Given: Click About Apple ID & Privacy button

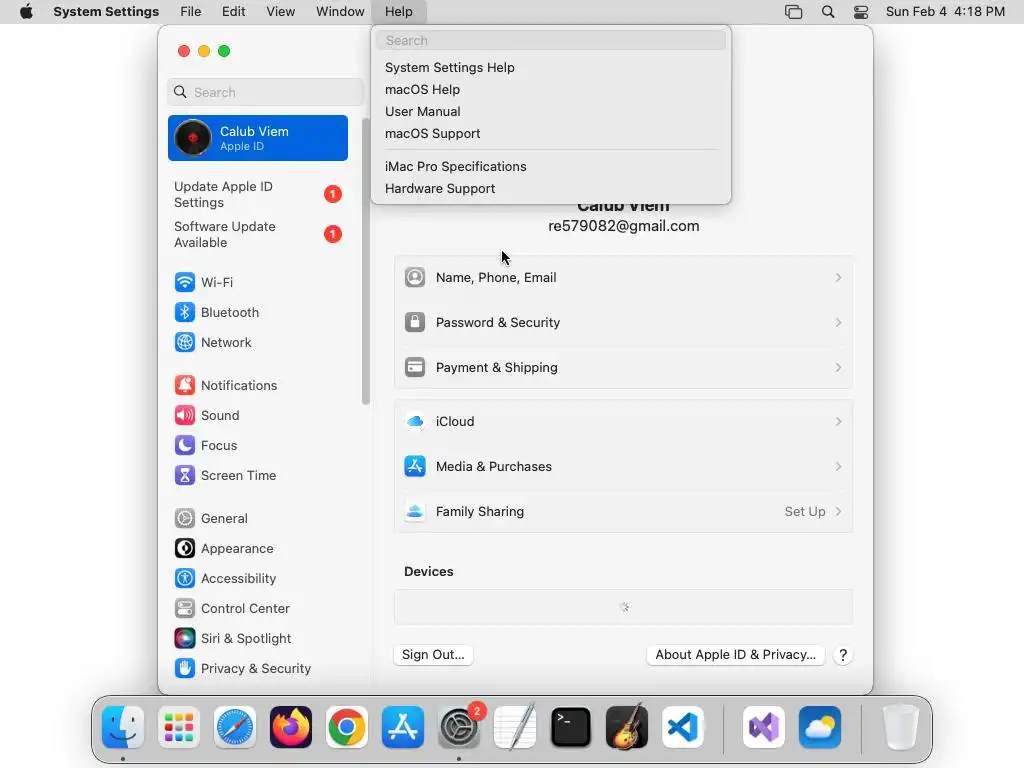Looking at the screenshot, I should [735, 655].
